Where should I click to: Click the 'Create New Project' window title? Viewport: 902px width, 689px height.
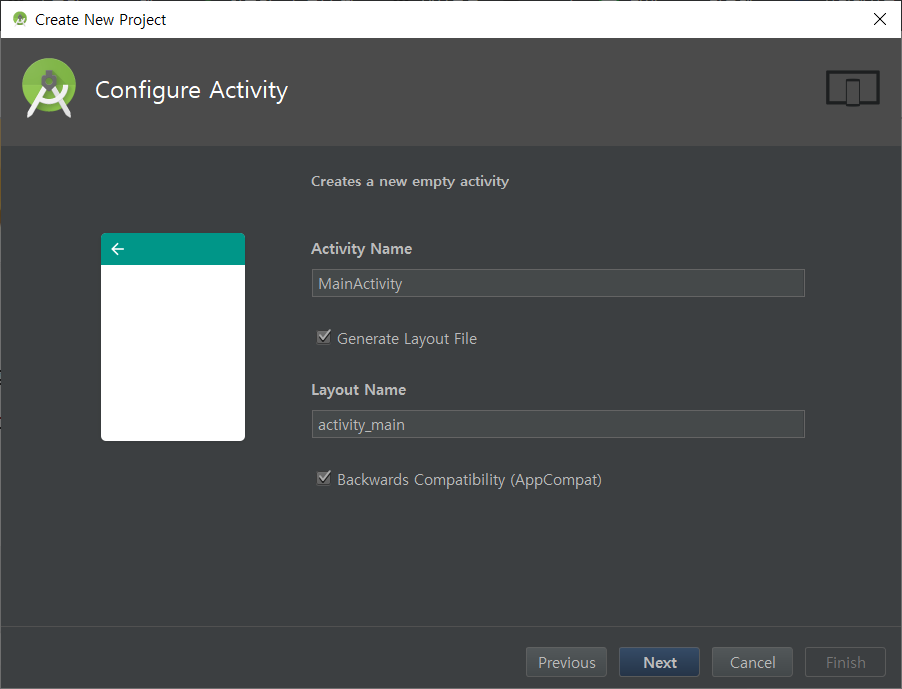pyautogui.click(x=101, y=20)
